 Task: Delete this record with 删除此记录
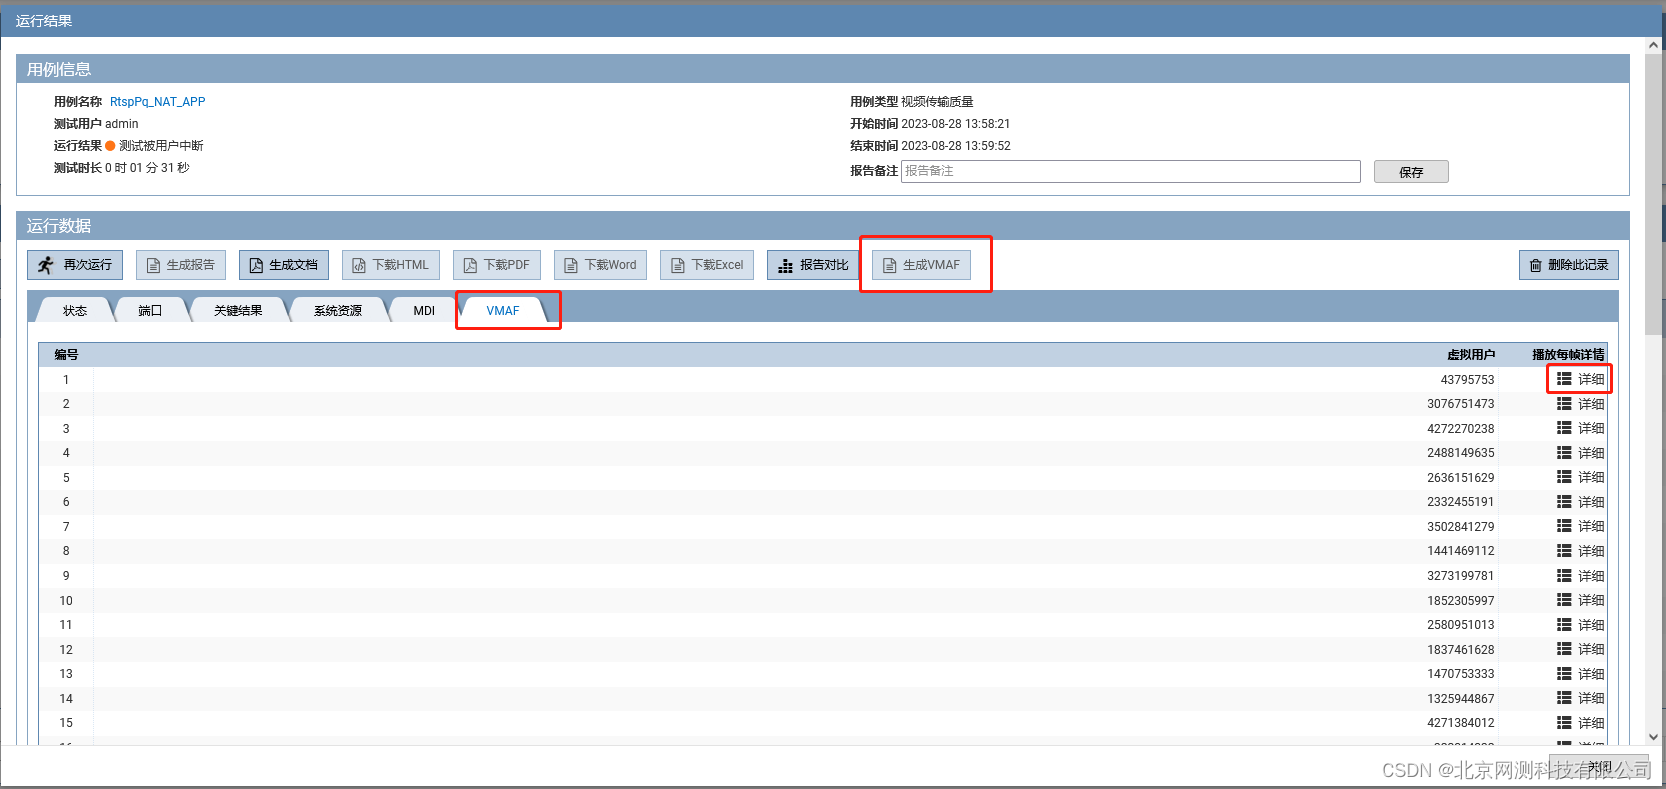1568,265
